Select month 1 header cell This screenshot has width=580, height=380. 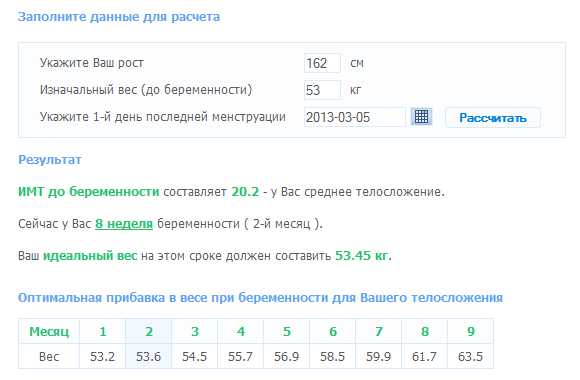pyautogui.click(x=102, y=331)
